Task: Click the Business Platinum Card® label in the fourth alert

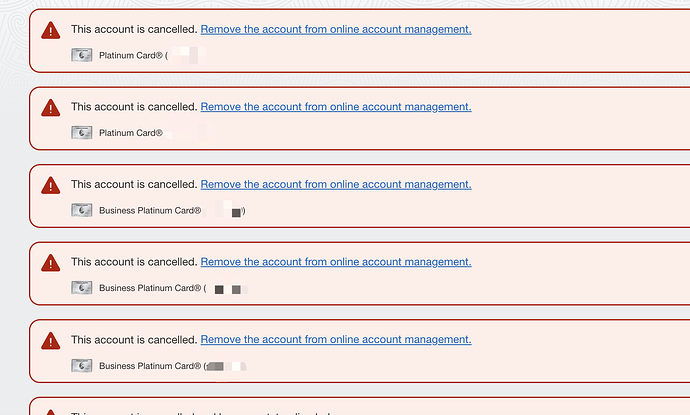Action: click(x=150, y=288)
